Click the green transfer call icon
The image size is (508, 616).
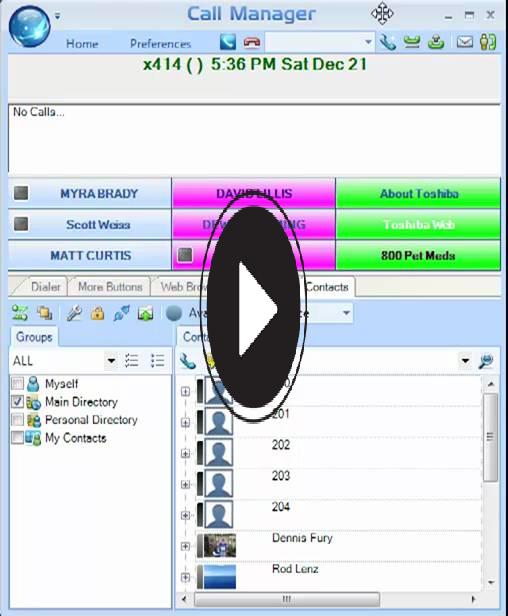[x=436, y=42]
